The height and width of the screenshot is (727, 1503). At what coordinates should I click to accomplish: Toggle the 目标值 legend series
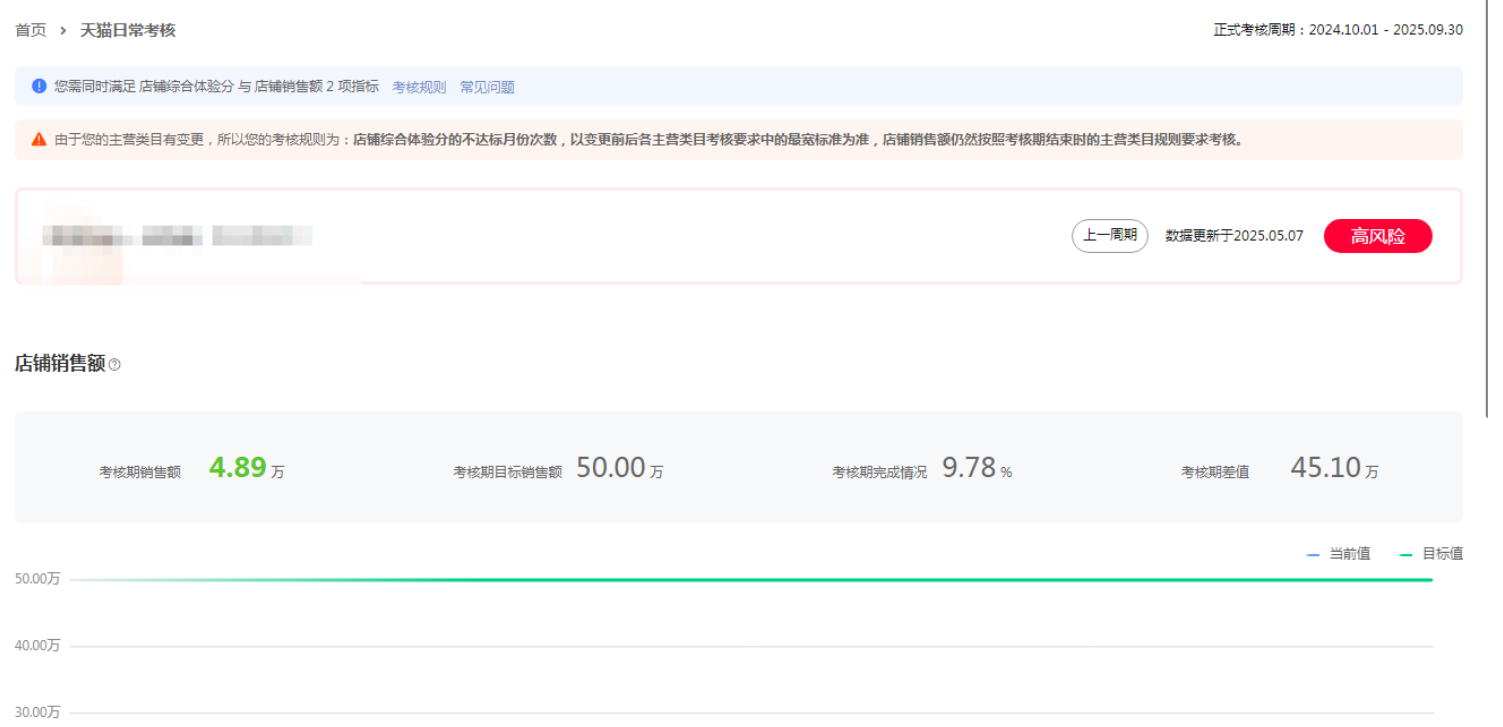pyautogui.click(x=1431, y=554)
